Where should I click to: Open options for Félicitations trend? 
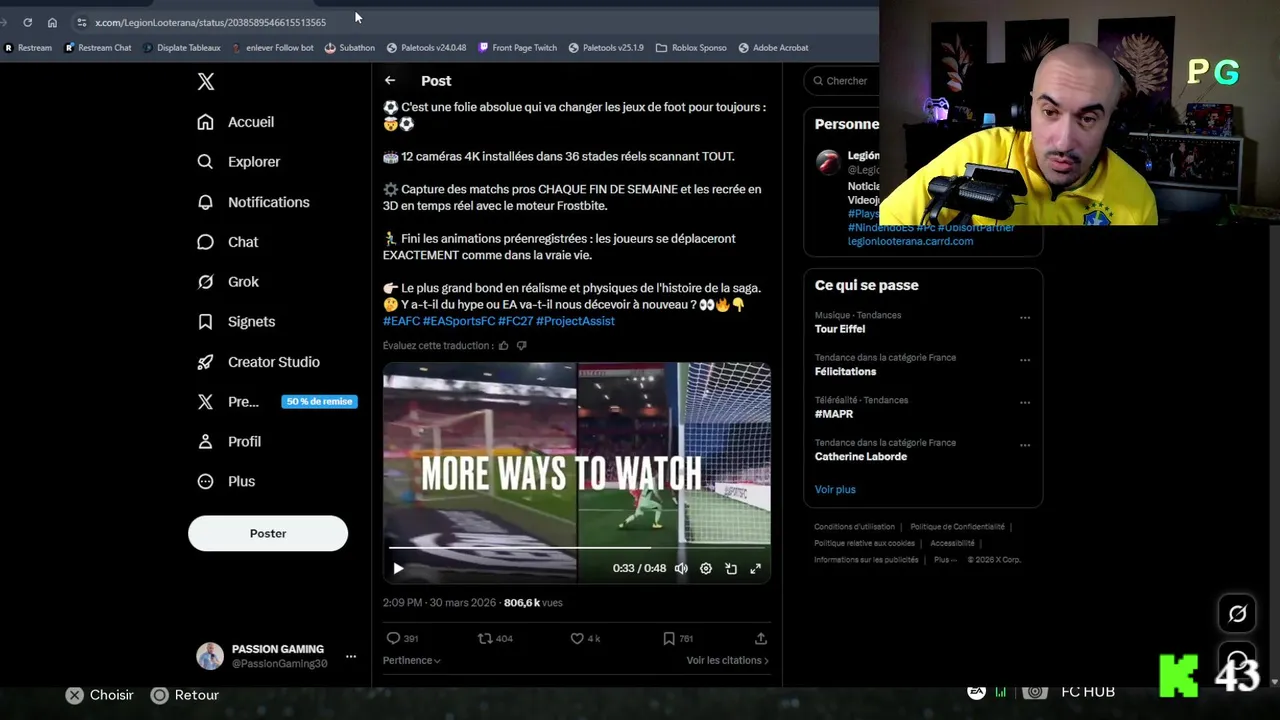click(1025, 360)
